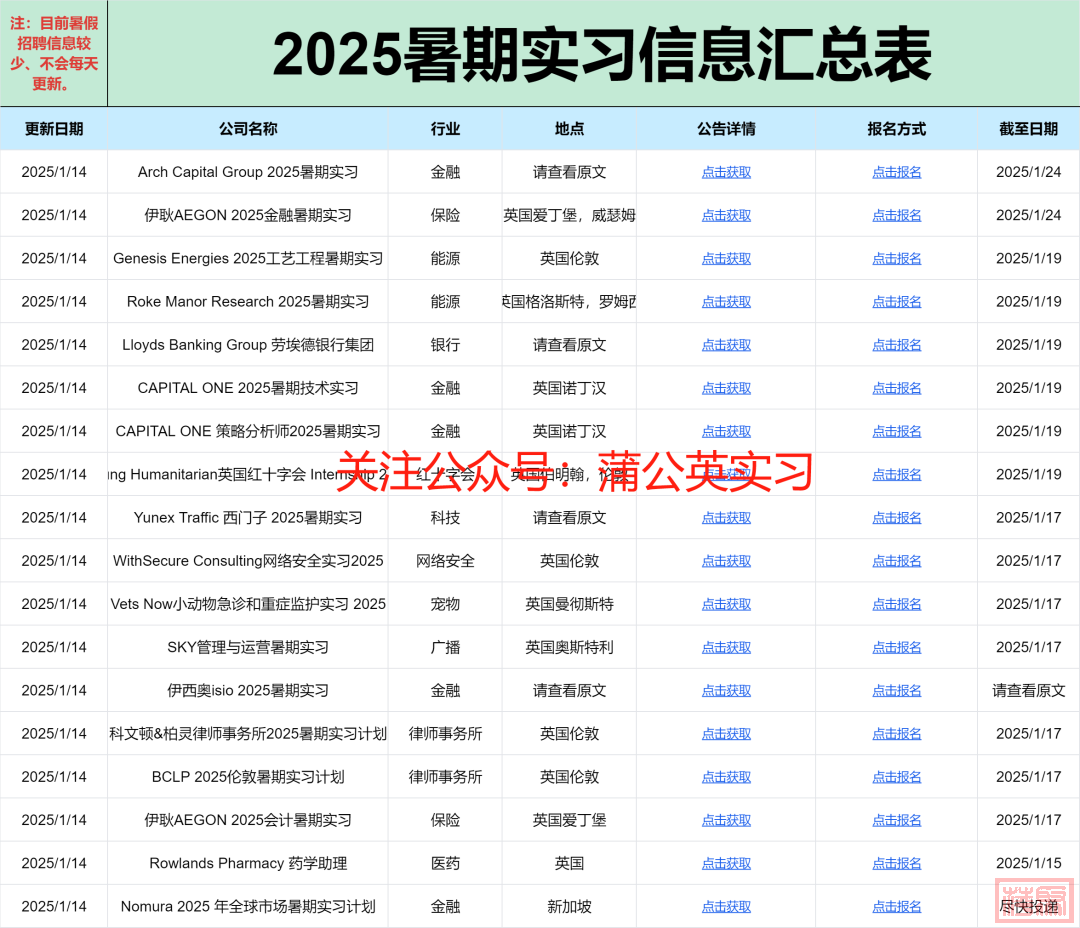The image size is (1080, 928).
Task: Select the 截至日期 column header
Action: coord(1028,129)
